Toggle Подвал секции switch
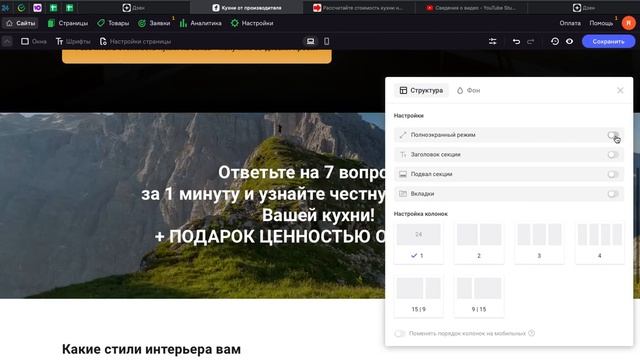Viewport: 640px width, 360px height. [613, 174]
